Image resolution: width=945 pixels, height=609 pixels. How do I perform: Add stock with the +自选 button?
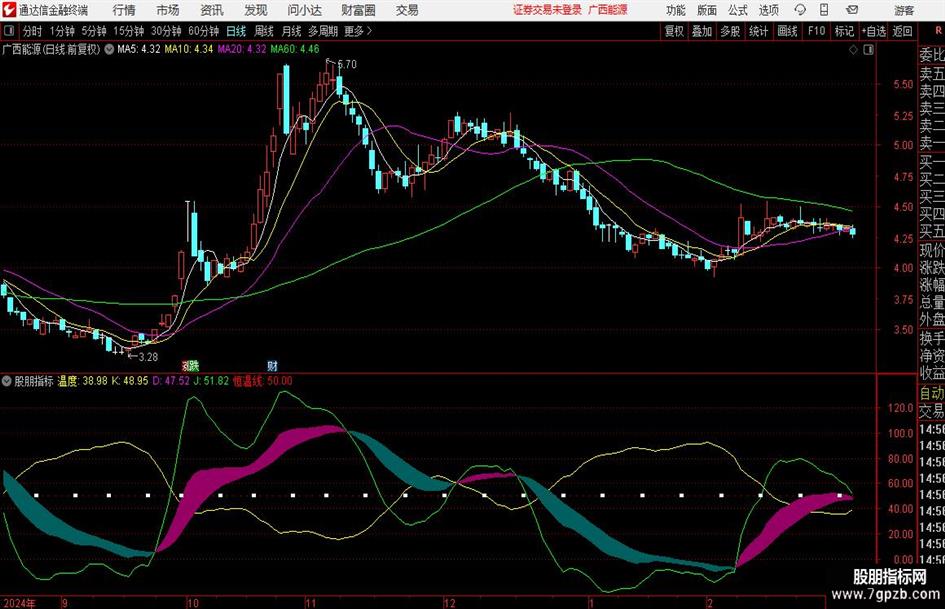click(874, 31)
